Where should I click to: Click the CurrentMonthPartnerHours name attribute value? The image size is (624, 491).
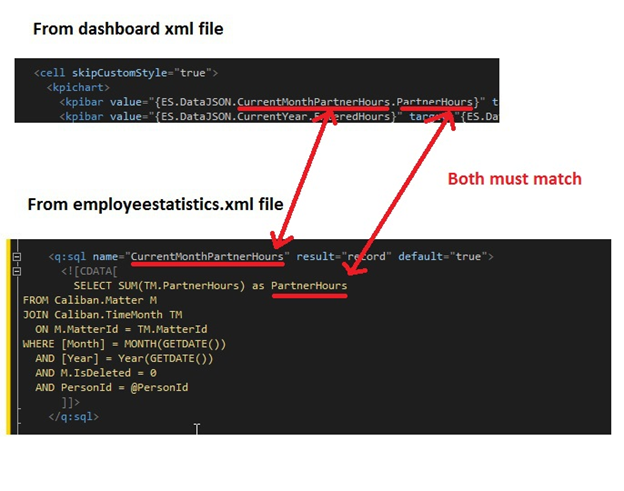tap(207, 257)
